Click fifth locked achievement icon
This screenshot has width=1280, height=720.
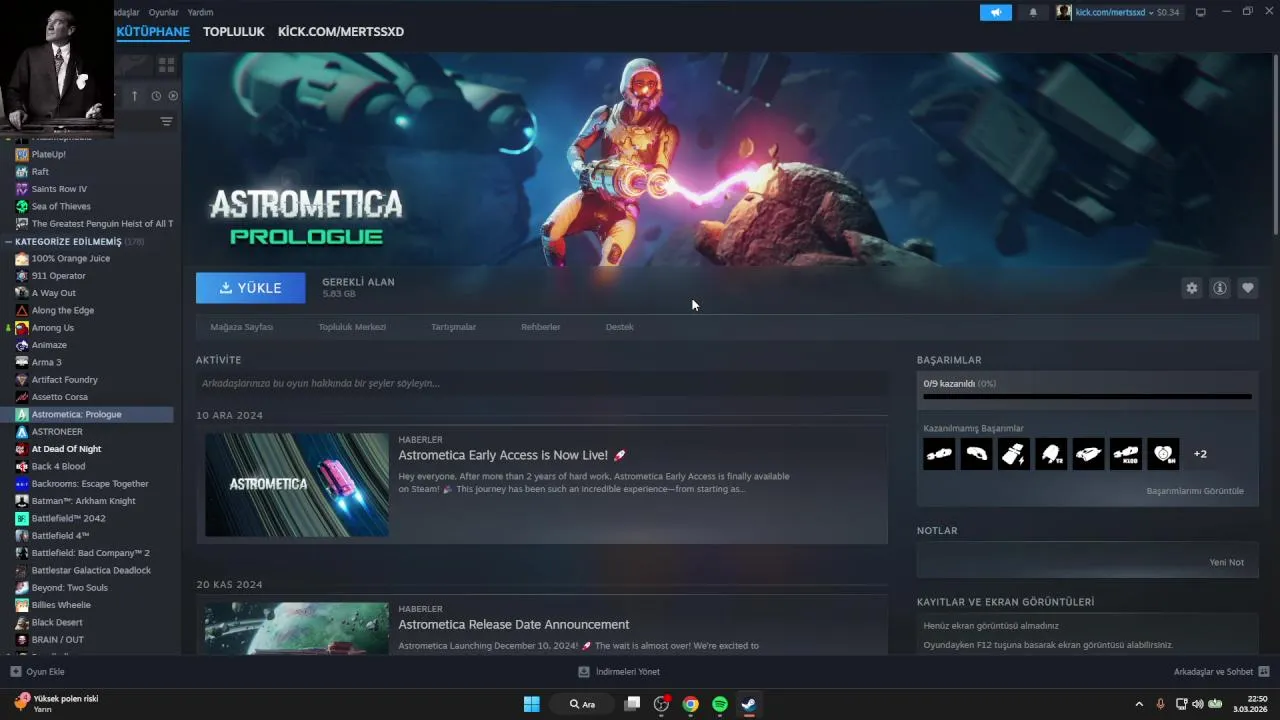[1088, 454]
